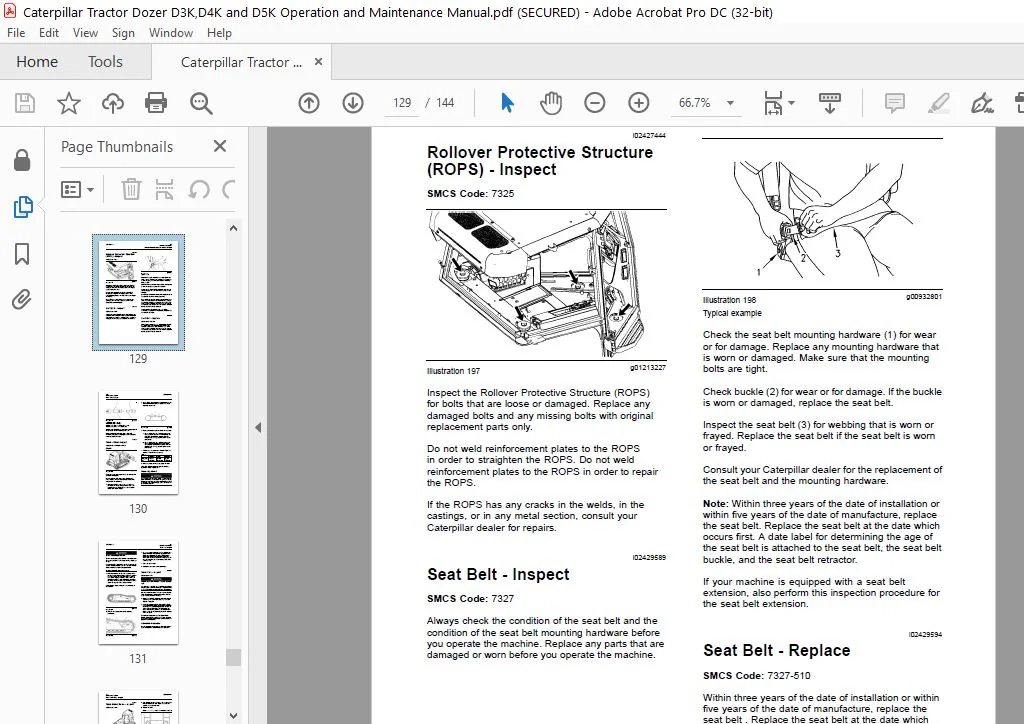Select the arrow selection tool
1024x724 pixels.
tap(507, 103)
